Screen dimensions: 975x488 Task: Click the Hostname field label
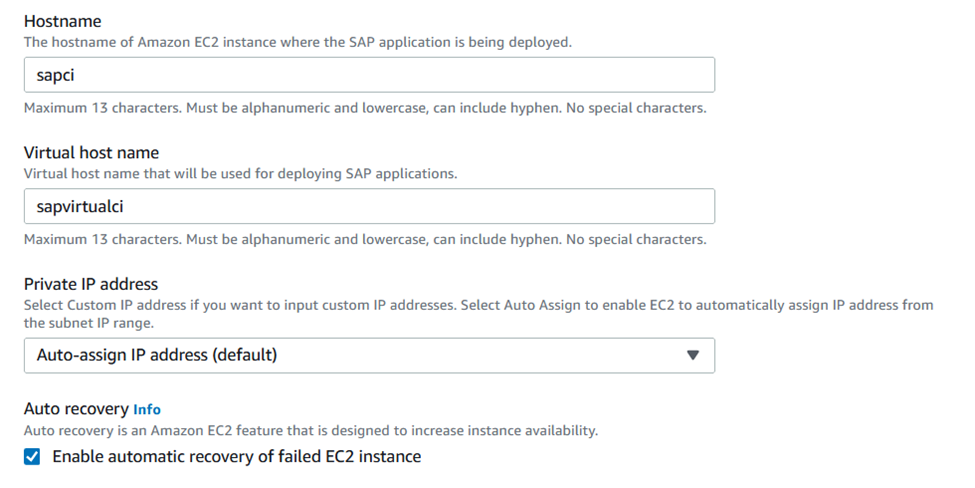click(61, 21)
